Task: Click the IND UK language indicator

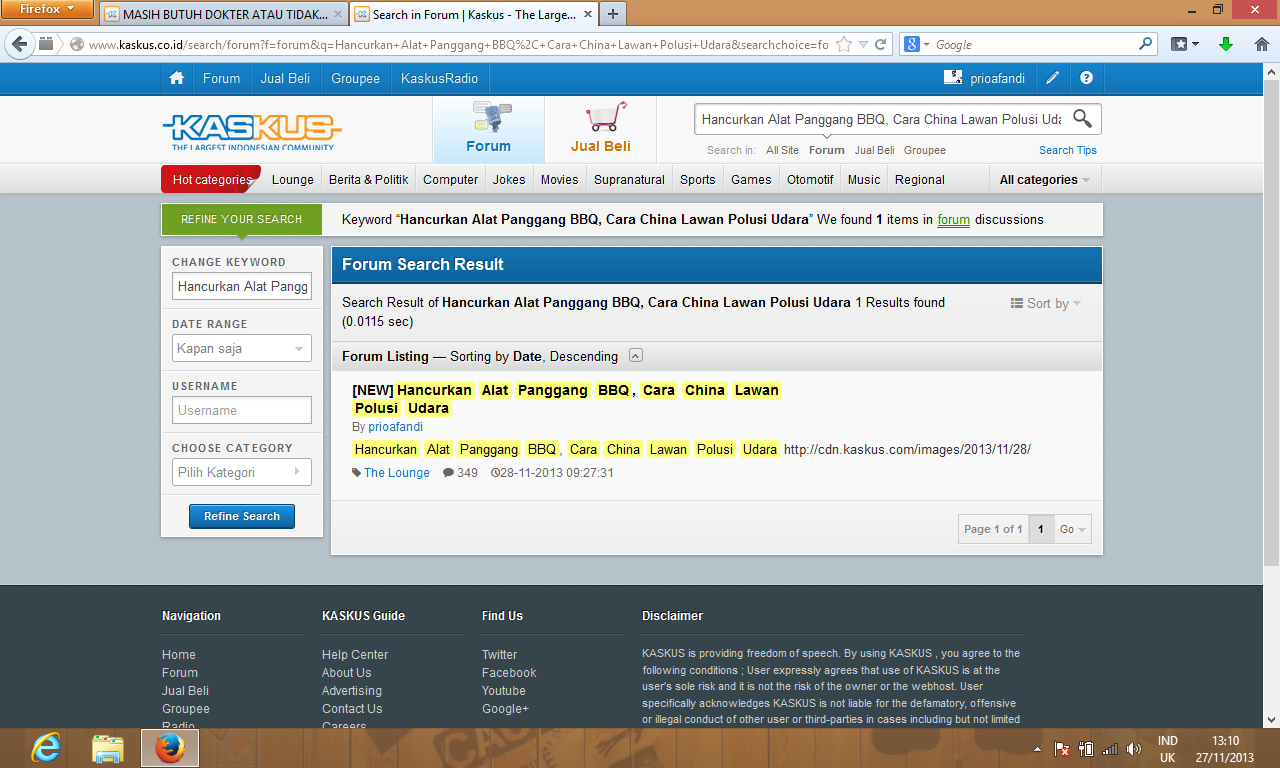Action: click(x=1167, y=749)
